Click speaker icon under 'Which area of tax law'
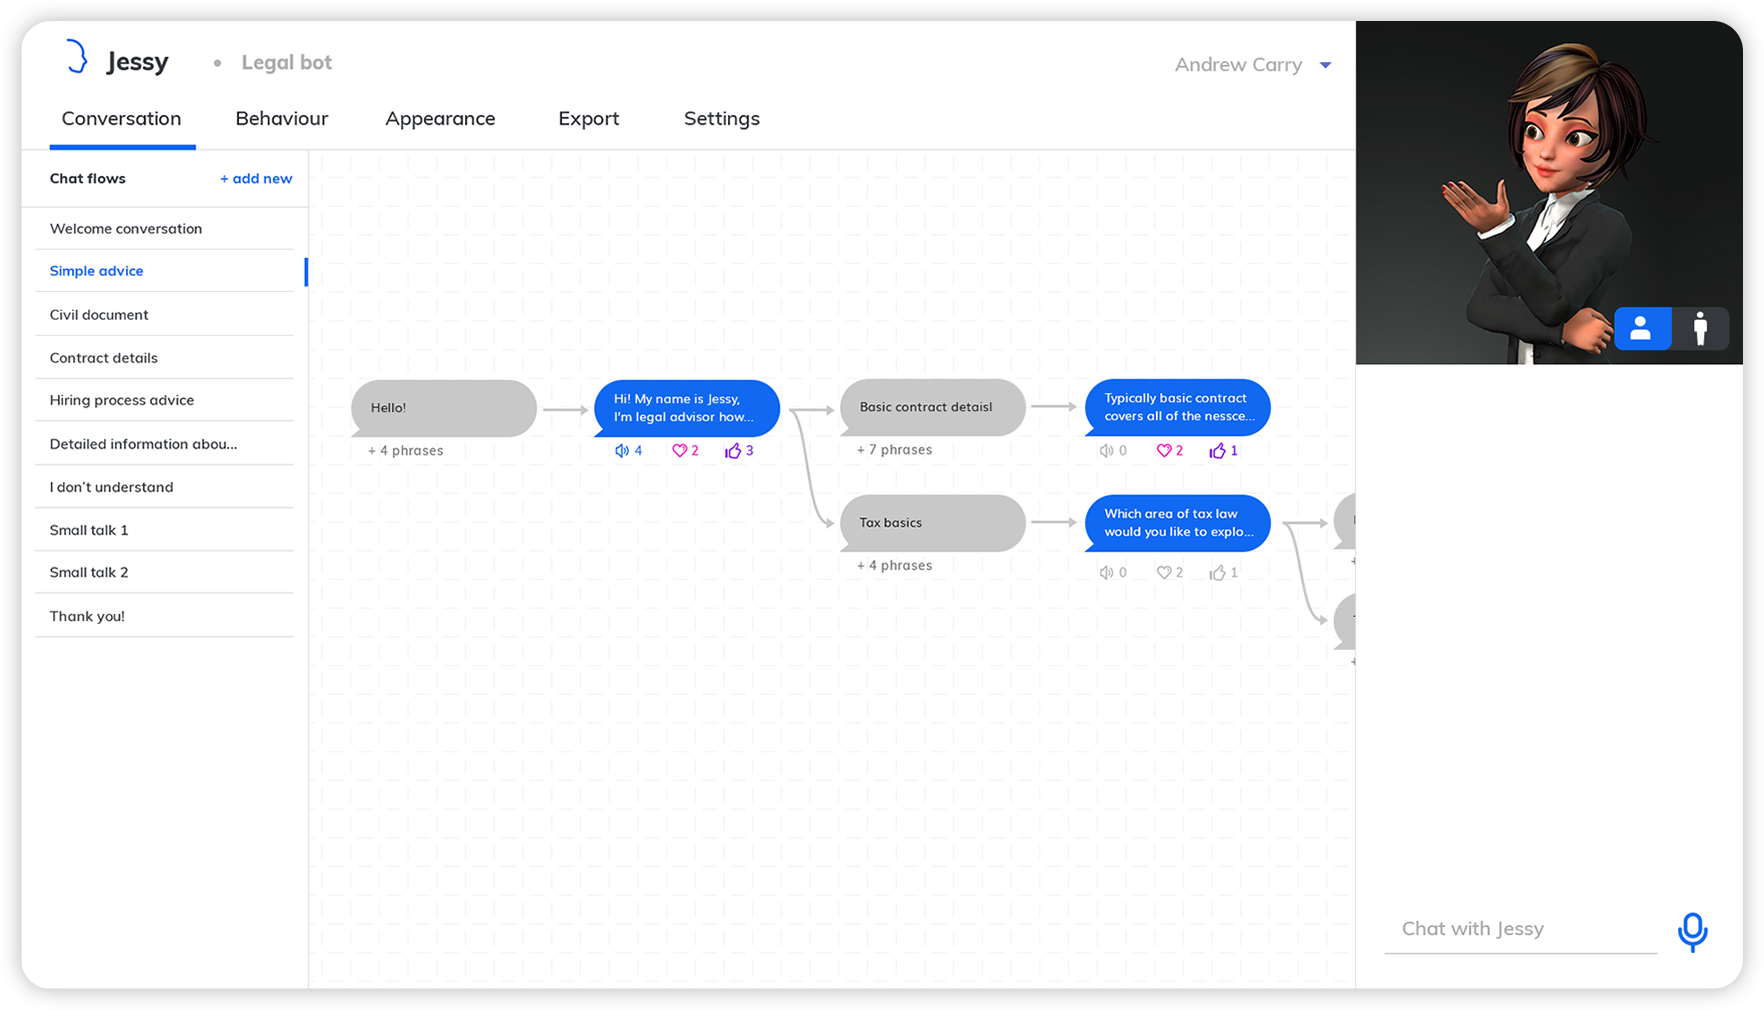 1106,573
